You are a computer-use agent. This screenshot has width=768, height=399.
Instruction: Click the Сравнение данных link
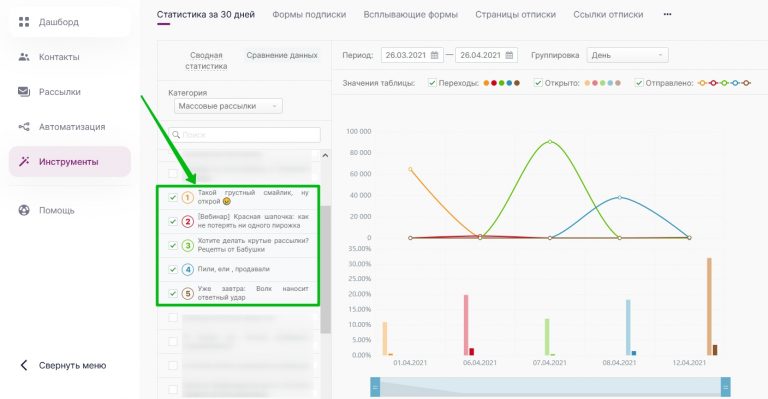click(282, 55)
